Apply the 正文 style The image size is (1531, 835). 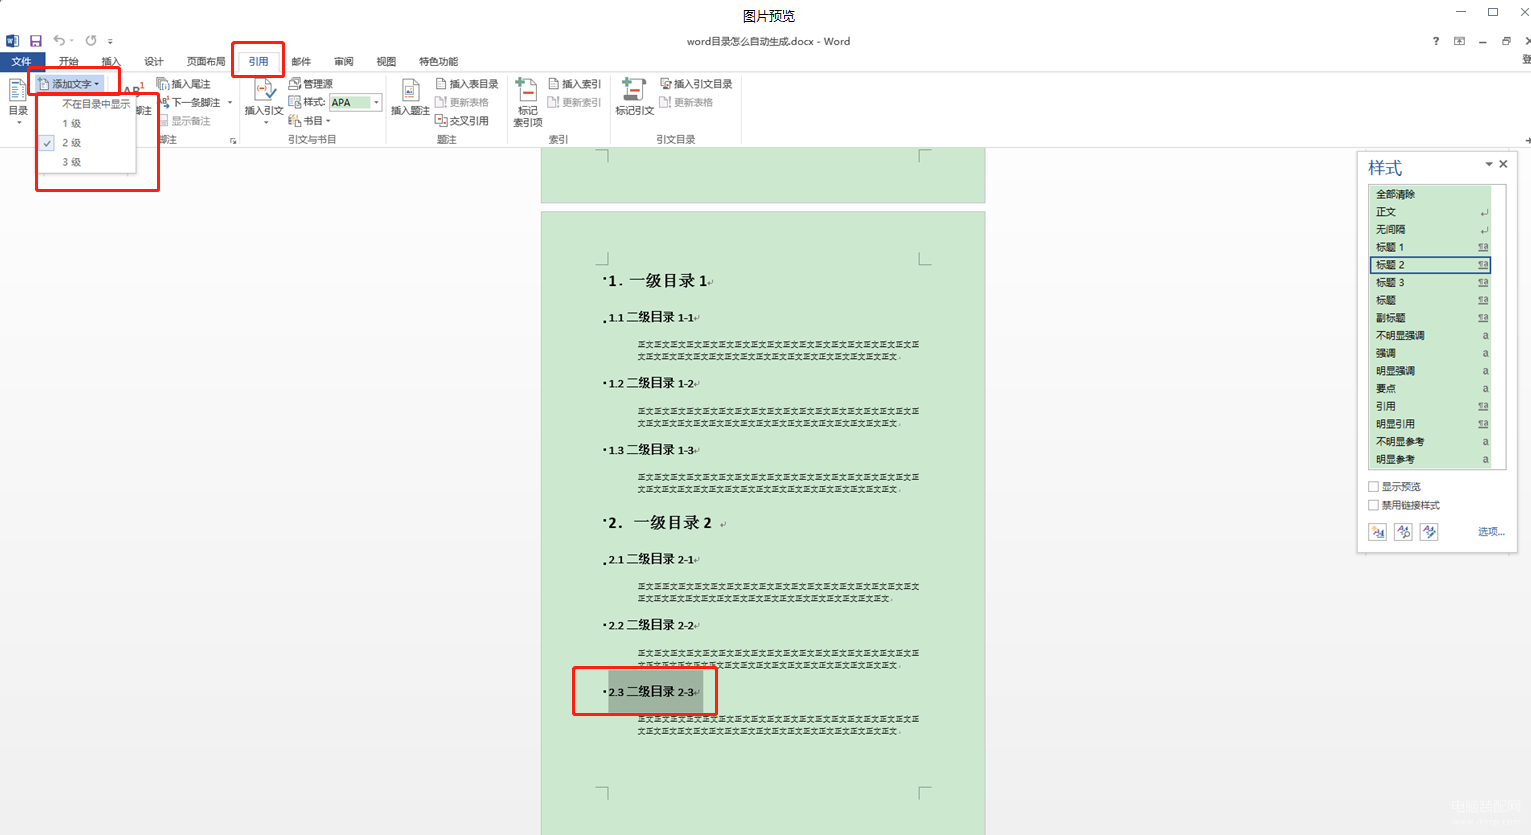[x=1430, y=212]
